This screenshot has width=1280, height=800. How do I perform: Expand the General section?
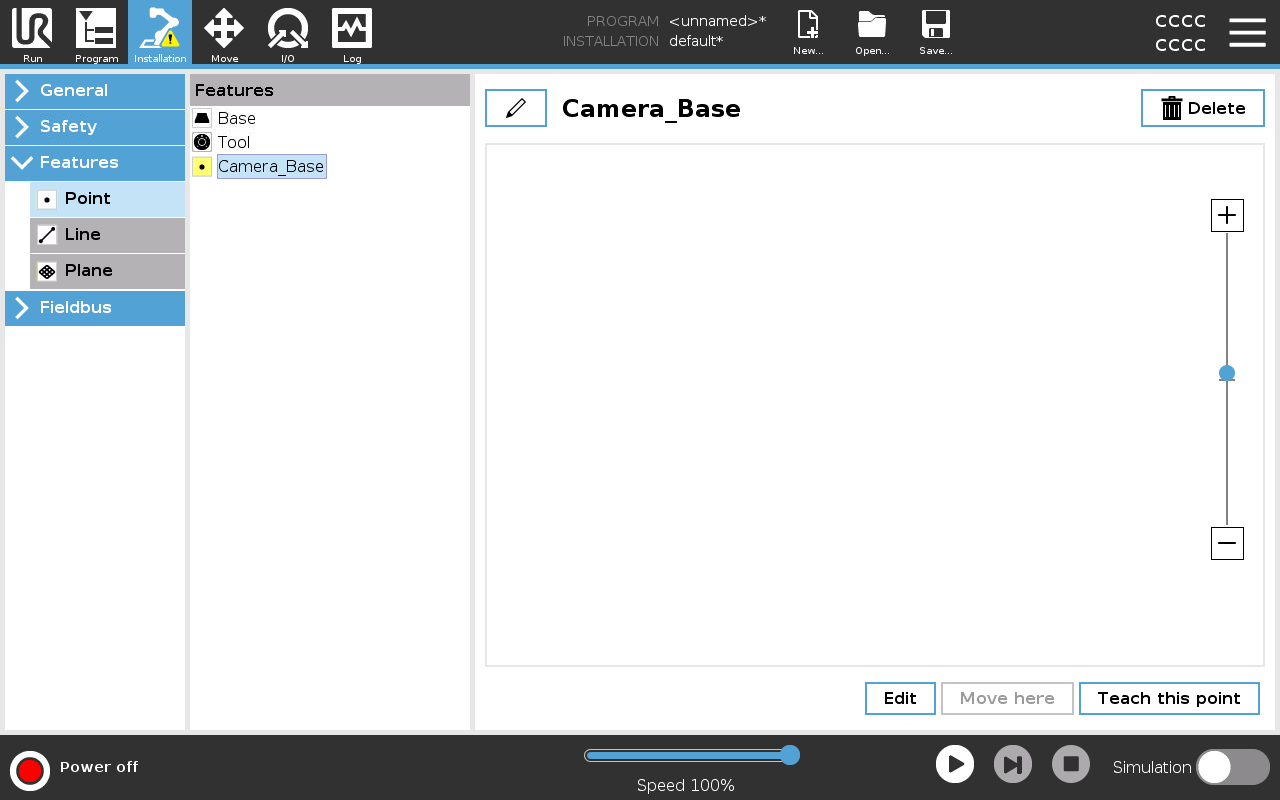coord(95,91)
